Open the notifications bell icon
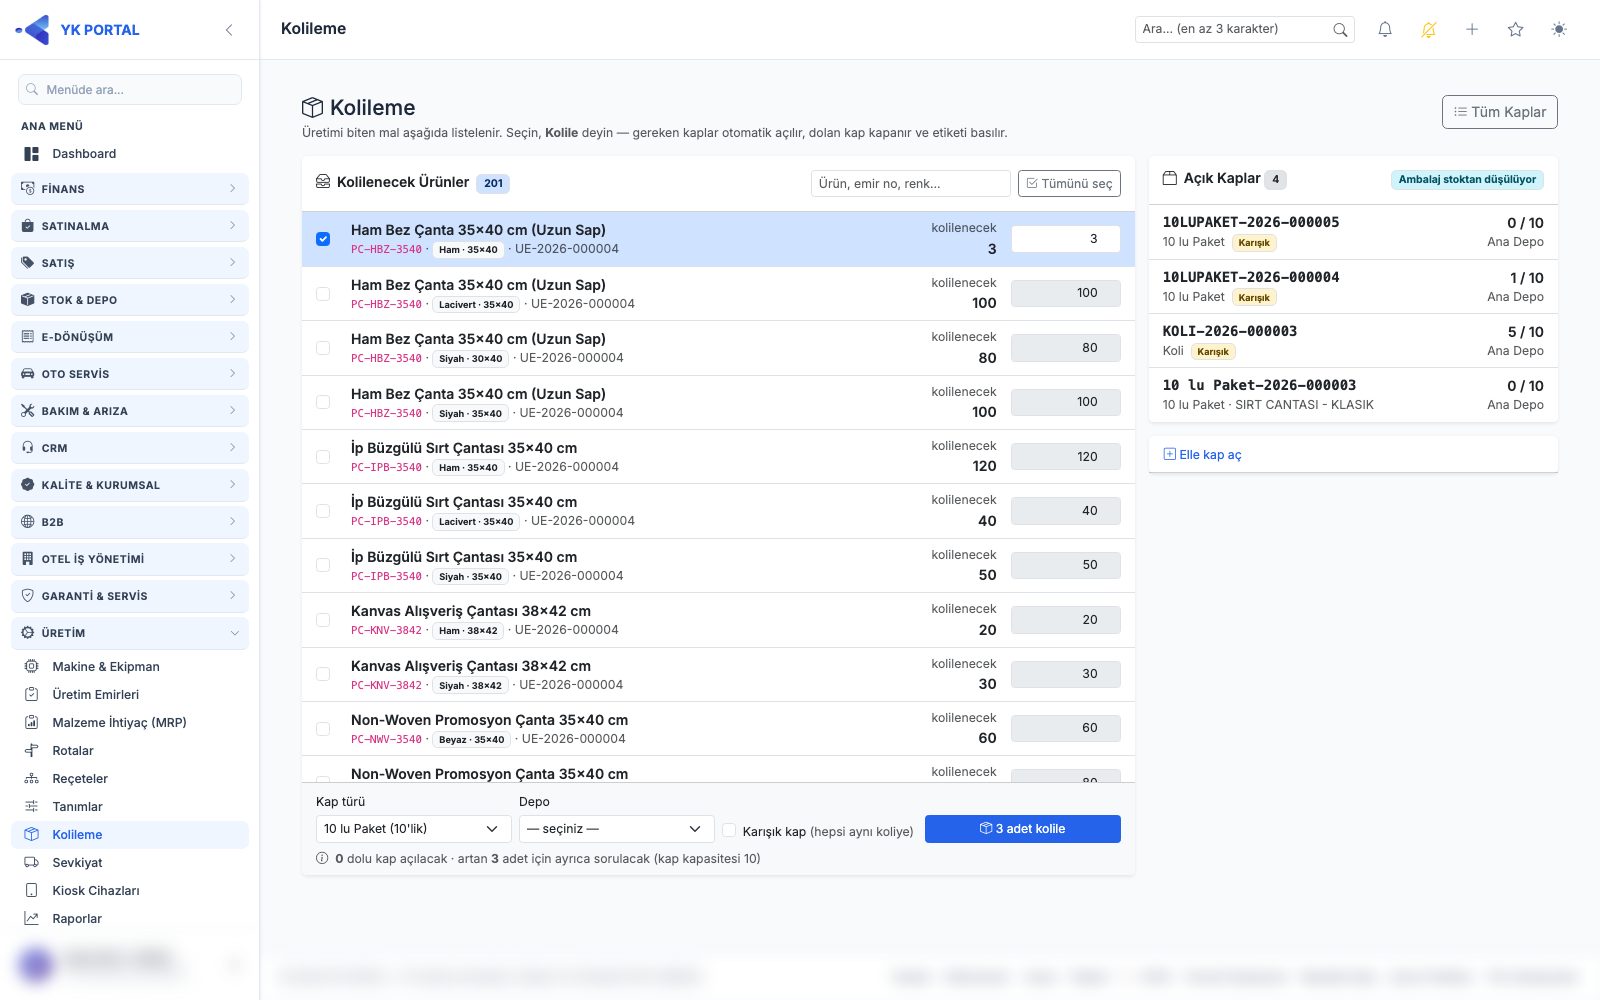This screenshot has height=1000, width=1600. (1385, 30)
